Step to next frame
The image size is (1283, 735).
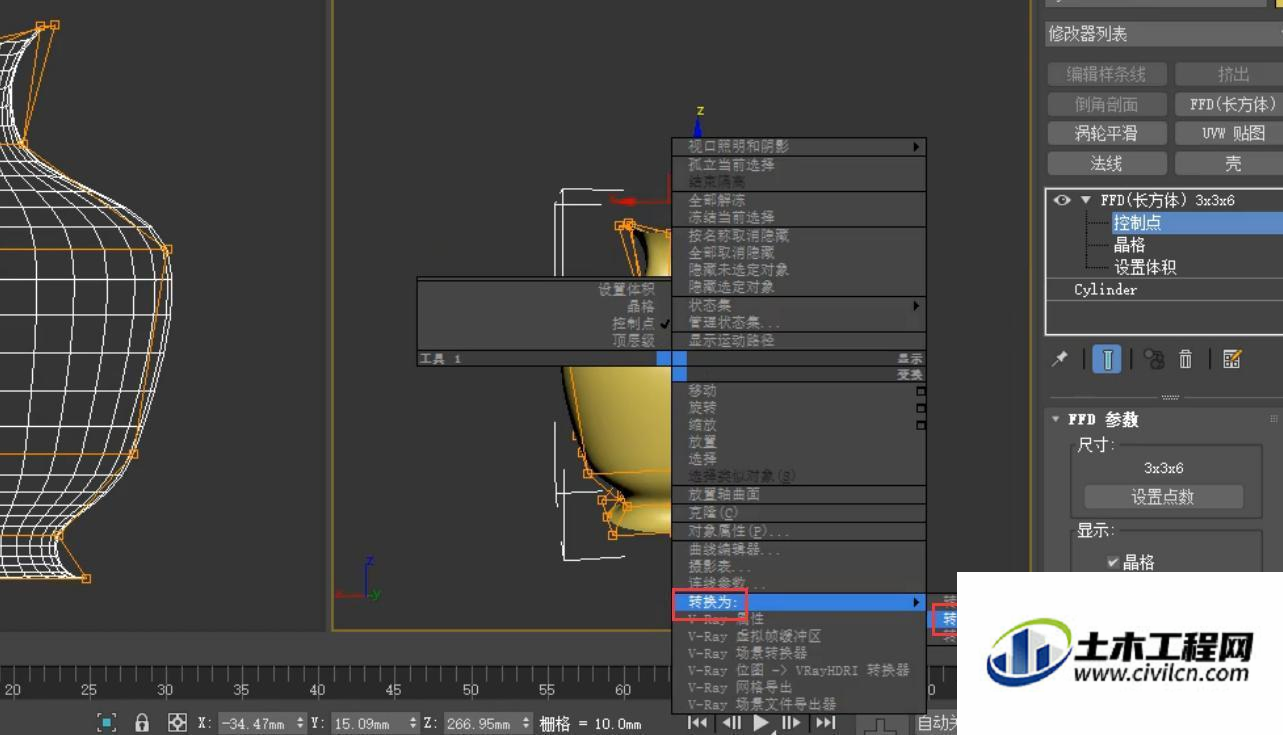(x=792, y=722)
